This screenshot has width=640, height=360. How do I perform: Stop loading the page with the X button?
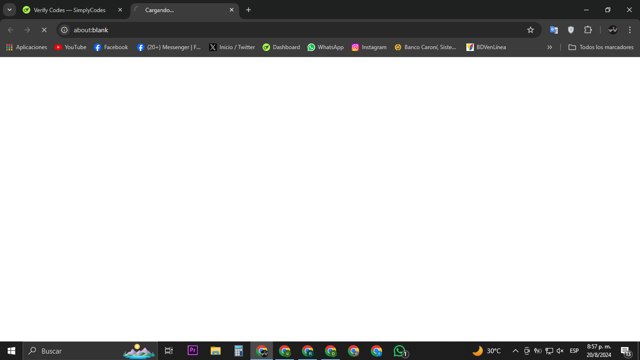pyautogui.click(x=44, y=30)
